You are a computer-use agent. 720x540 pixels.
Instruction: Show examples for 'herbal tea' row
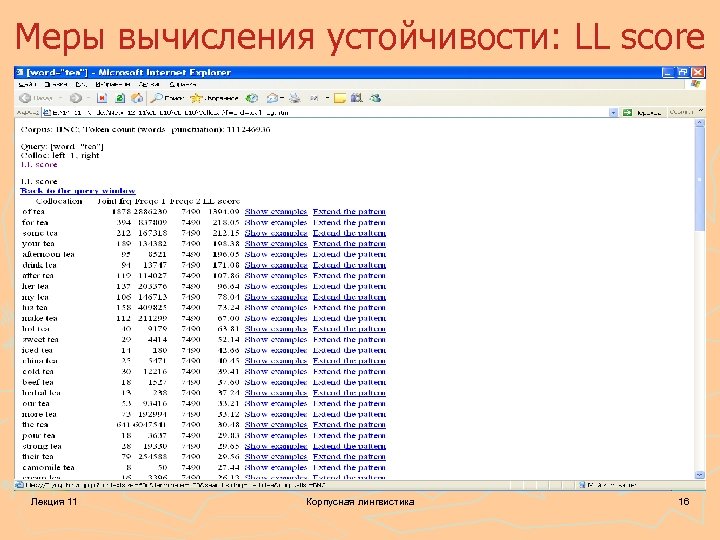[x=276, y=393]
